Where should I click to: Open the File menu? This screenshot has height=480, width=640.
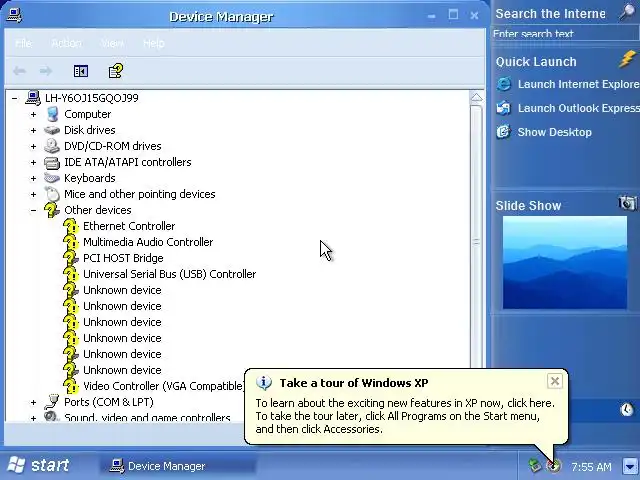click(x=23, y=43)
